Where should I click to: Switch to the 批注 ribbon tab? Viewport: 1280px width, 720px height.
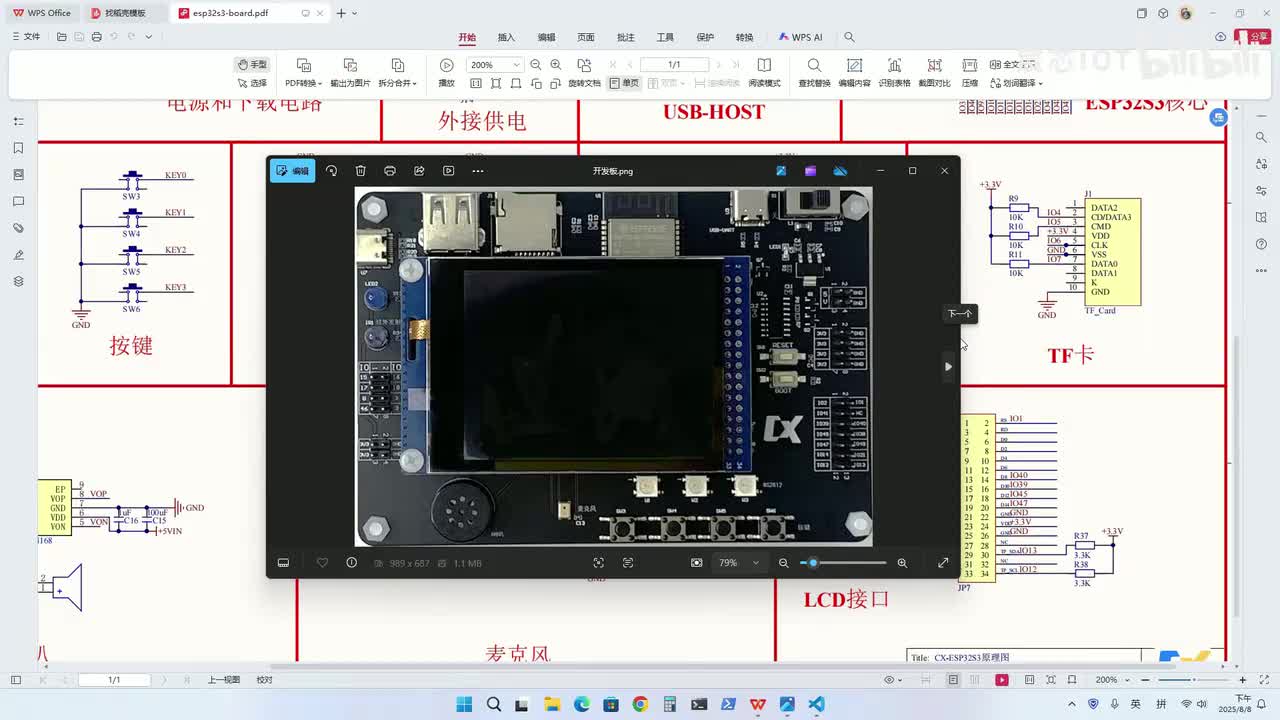point(626,37)
